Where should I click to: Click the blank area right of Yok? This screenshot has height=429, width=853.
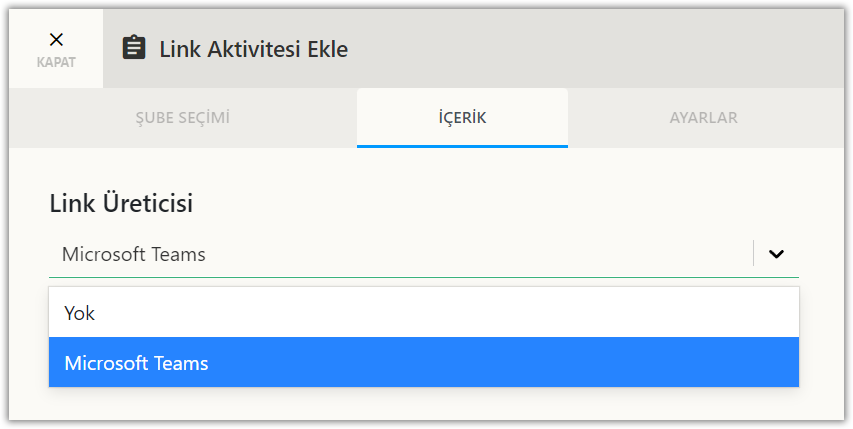(450, 313)
